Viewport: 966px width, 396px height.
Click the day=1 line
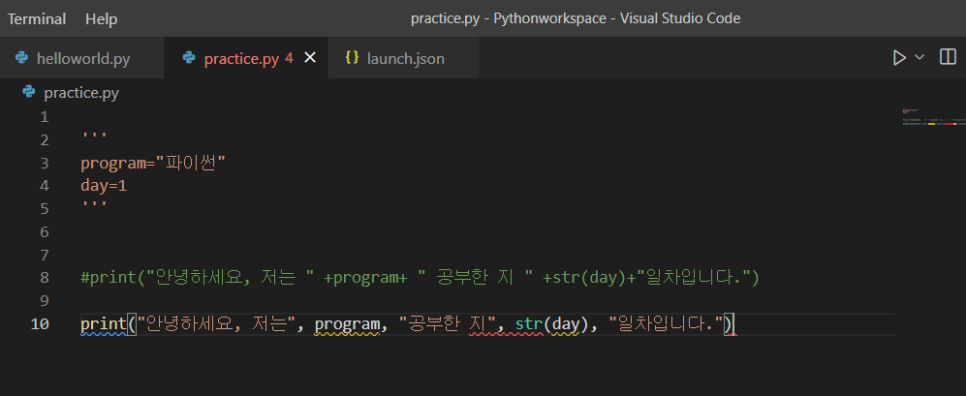pyautogui.click(x=104, y=186)
